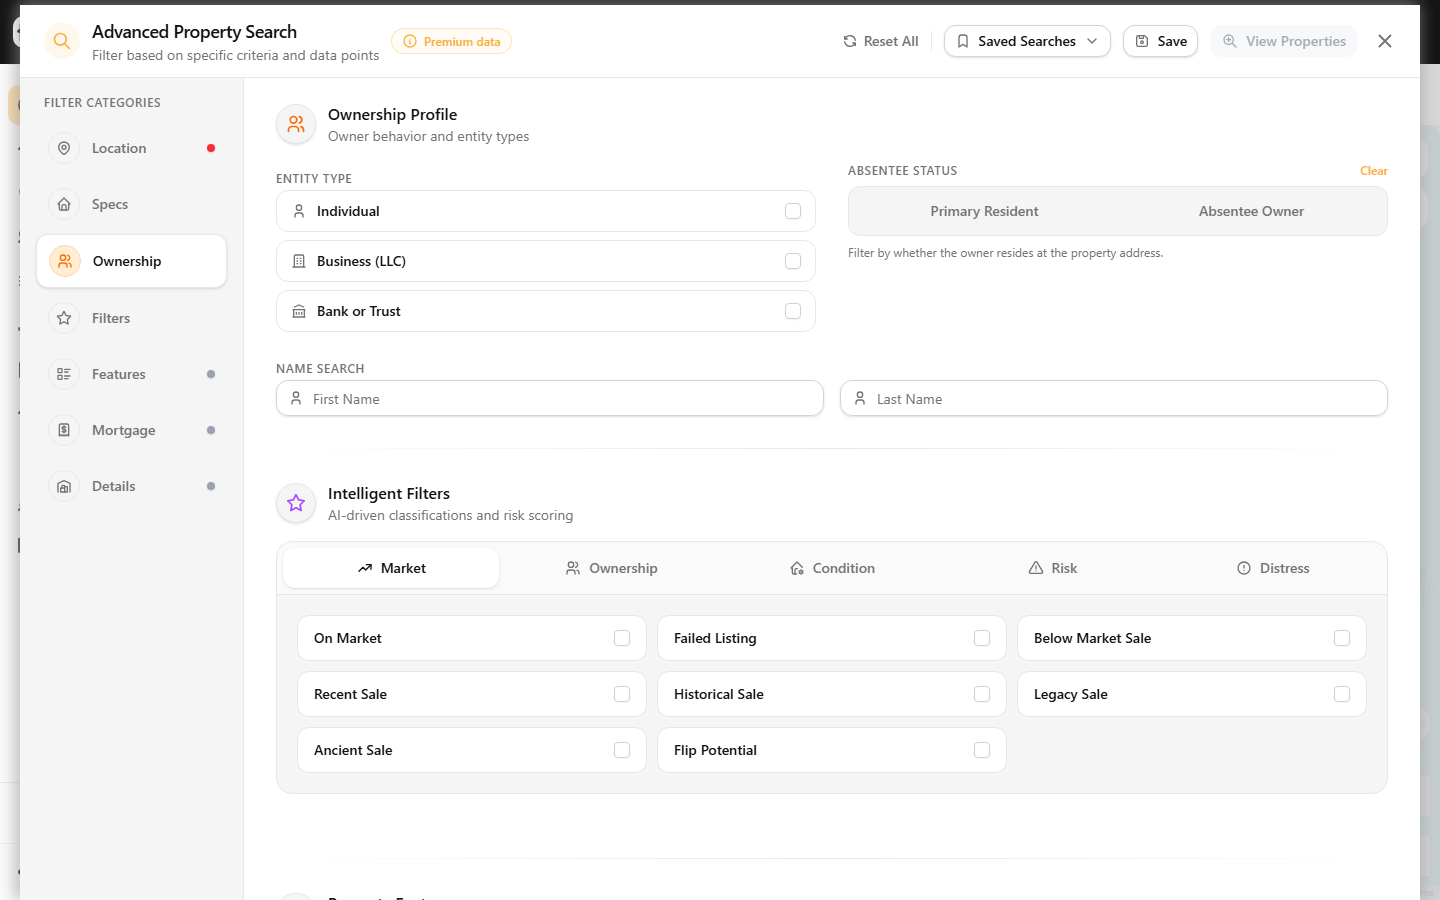Open the Location filter category

point(131,148)
